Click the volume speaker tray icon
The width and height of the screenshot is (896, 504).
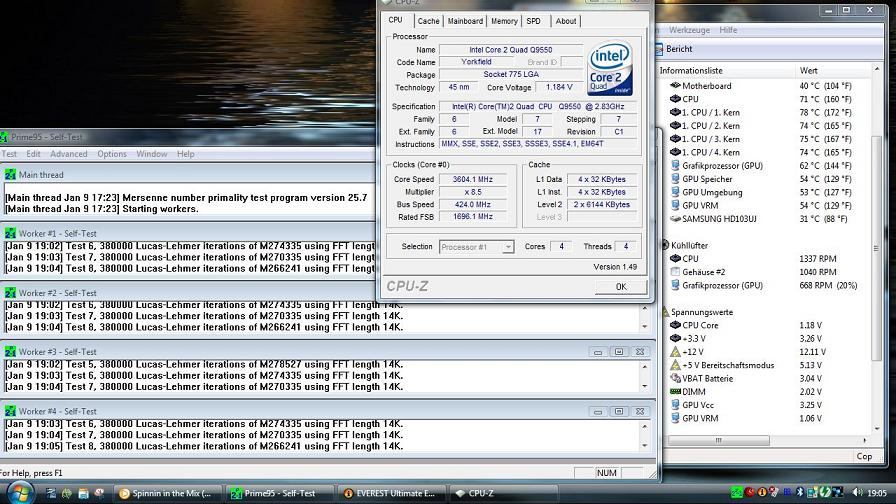point(857,492)
